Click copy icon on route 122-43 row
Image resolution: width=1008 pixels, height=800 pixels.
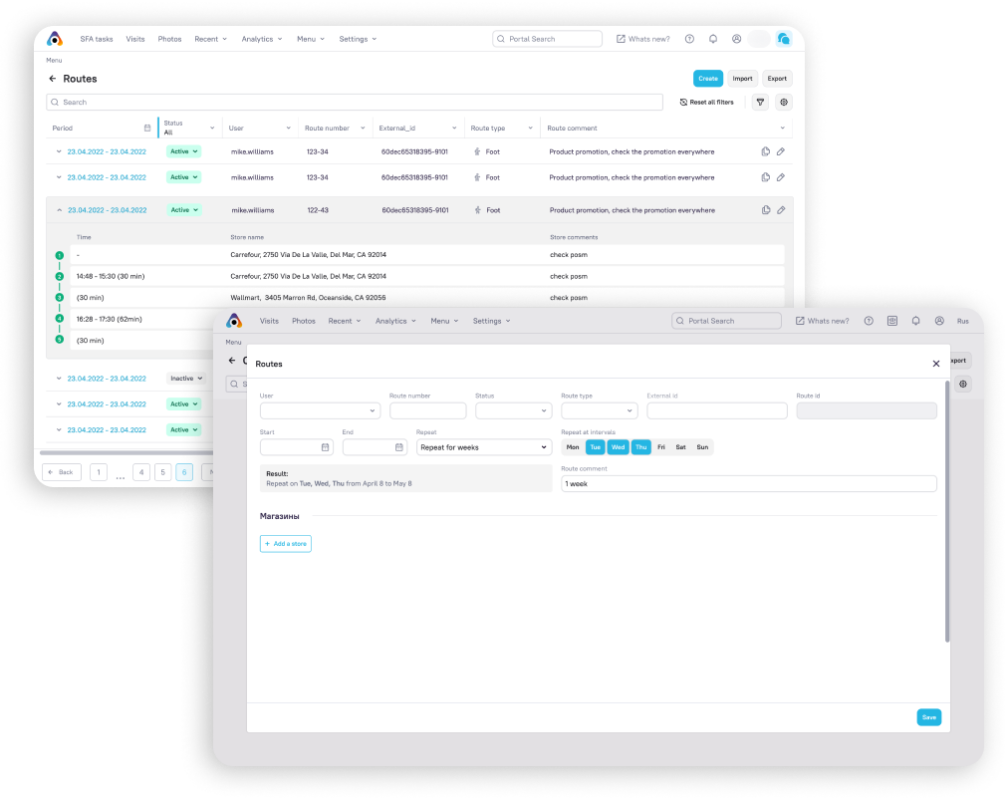click(766, 210)
